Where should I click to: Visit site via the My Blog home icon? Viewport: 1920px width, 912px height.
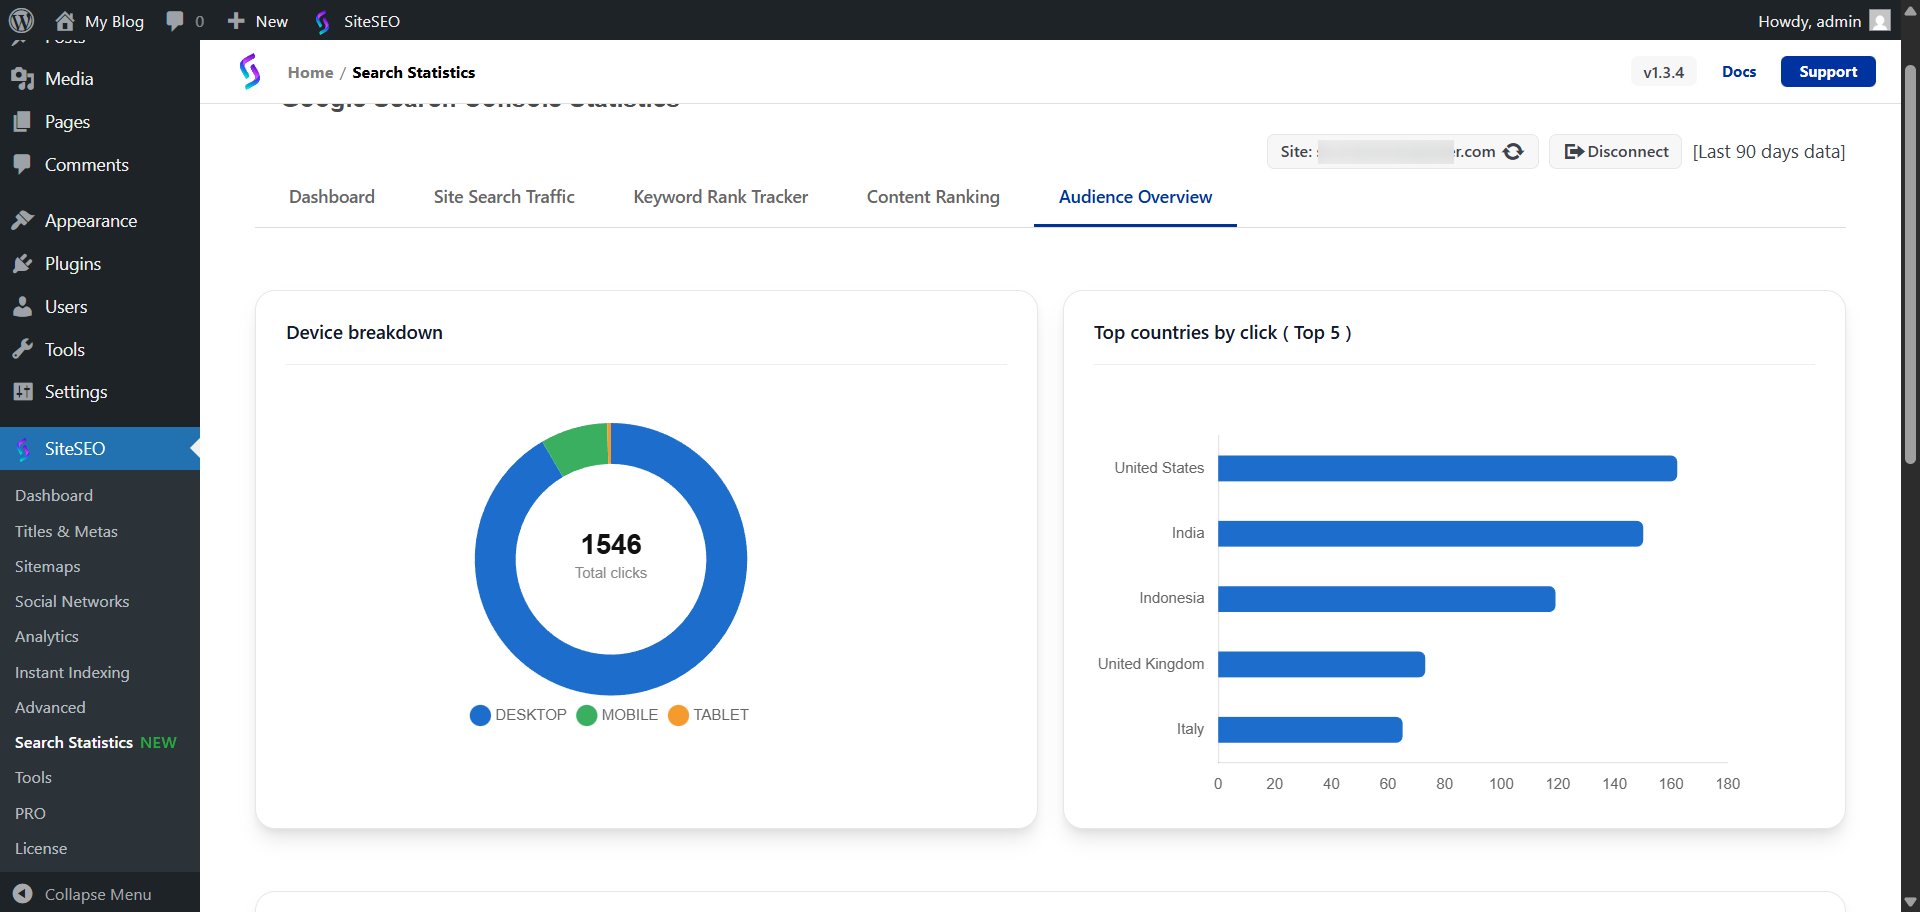66,20
